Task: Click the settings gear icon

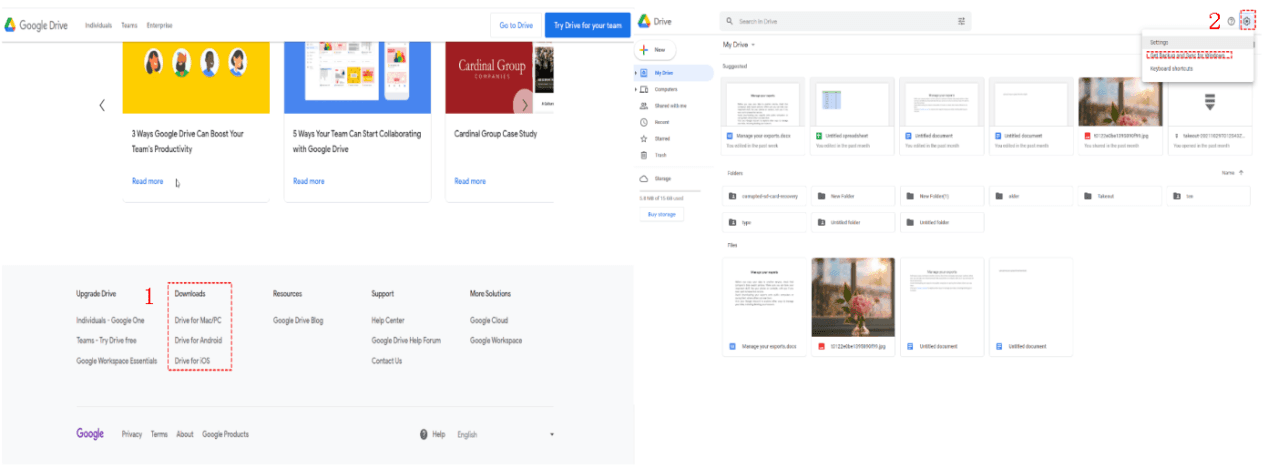Action: 1246,21
